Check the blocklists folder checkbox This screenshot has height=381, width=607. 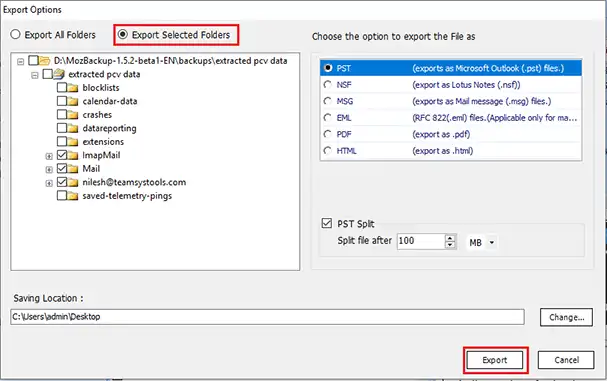coord(62,88)
